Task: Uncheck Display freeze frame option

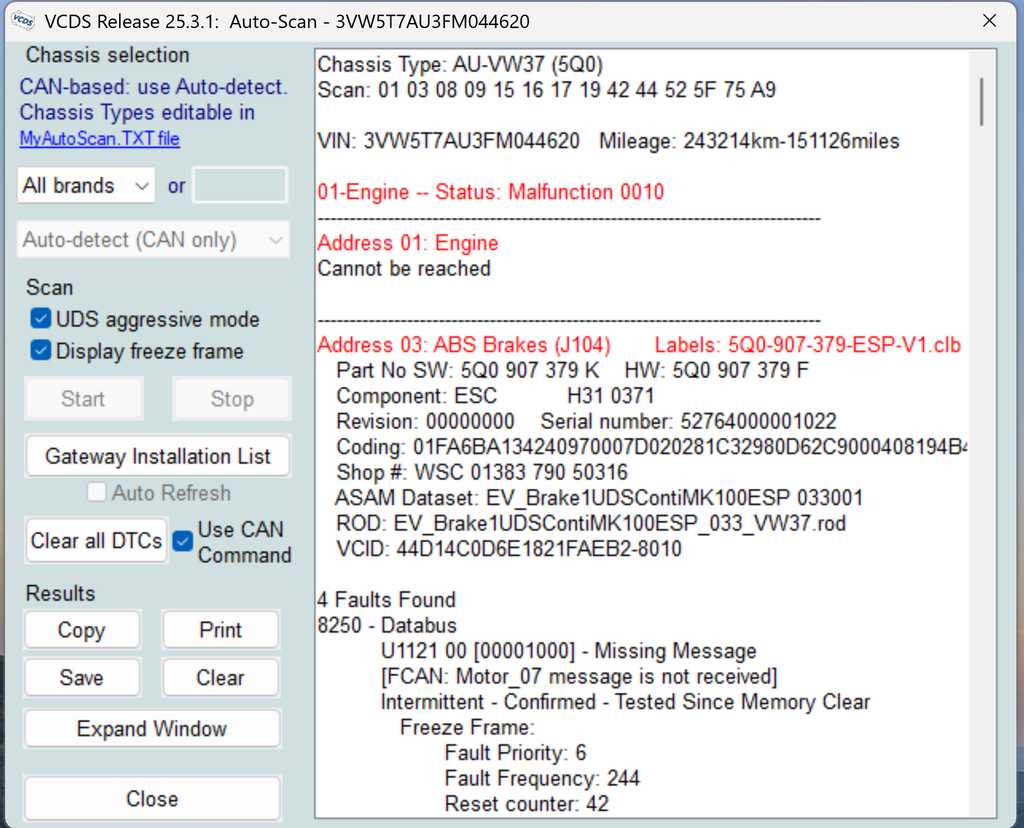Action: 40,351
